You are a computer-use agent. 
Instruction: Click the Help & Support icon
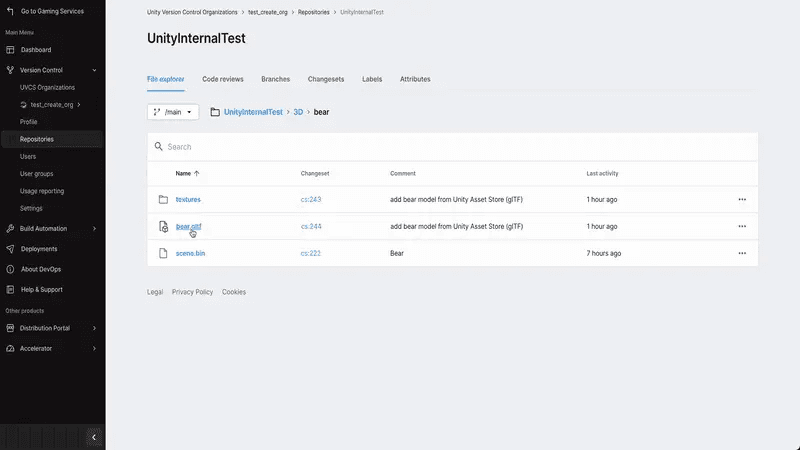11,289
